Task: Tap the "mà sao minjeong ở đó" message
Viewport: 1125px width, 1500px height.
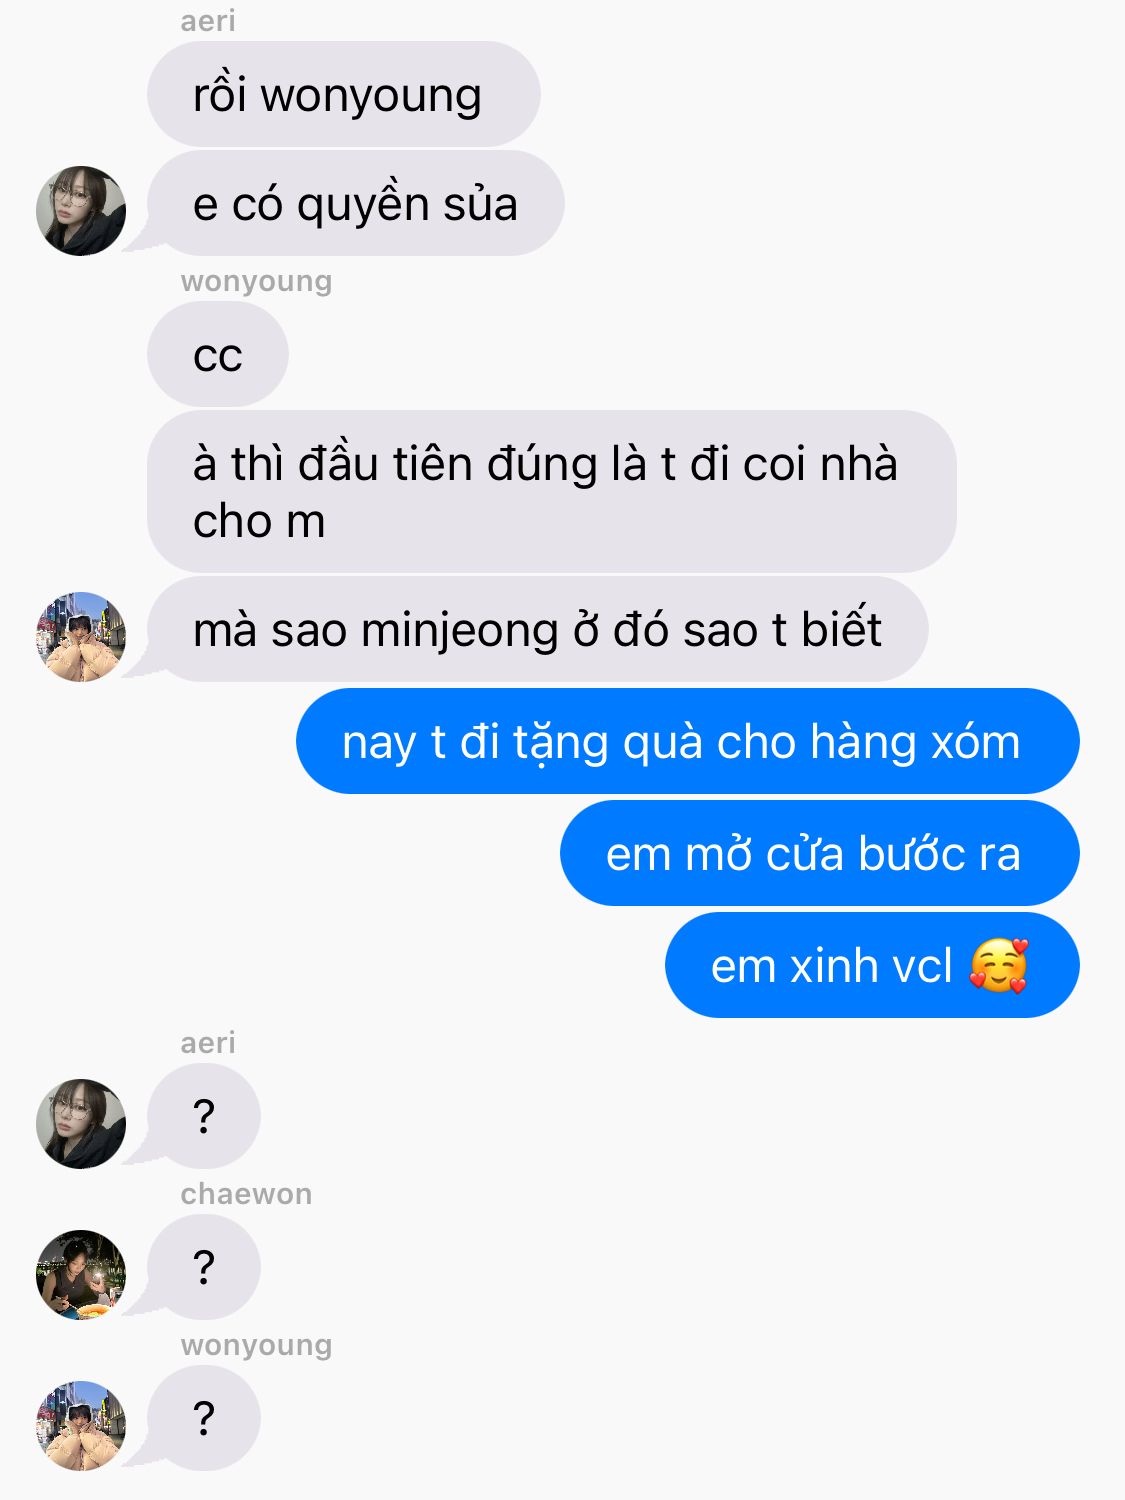Action: coord(538,630)
